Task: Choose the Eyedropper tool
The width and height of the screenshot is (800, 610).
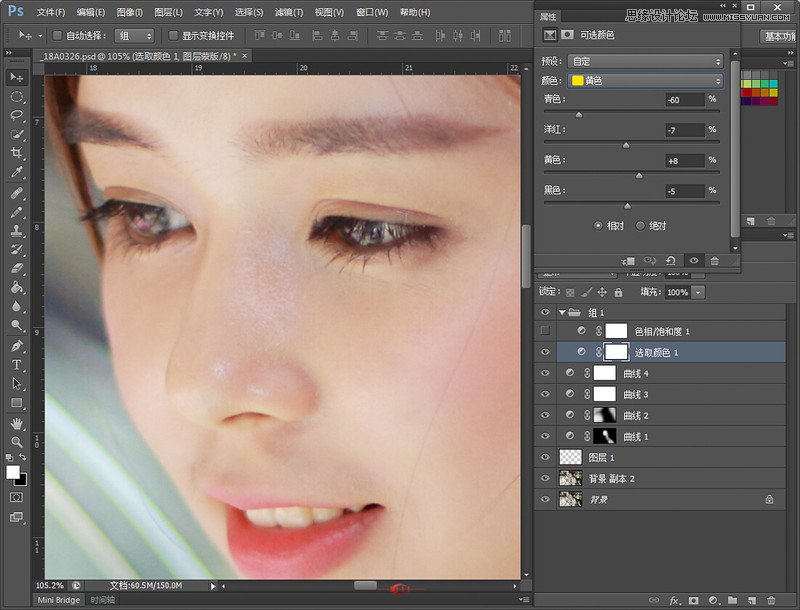Action: click(14, 170)
